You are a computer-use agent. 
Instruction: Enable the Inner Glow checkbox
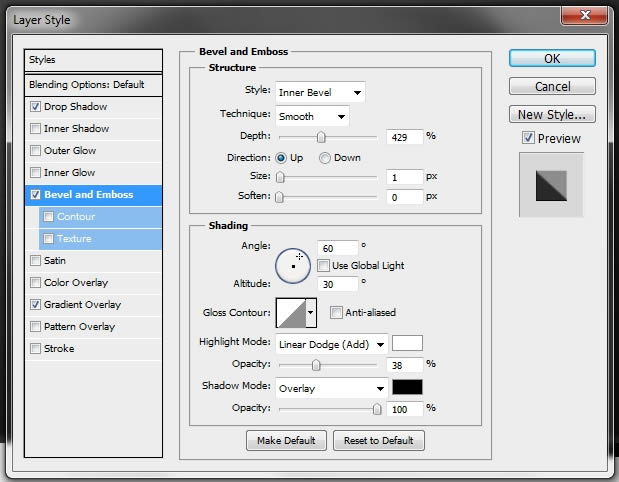36,173
